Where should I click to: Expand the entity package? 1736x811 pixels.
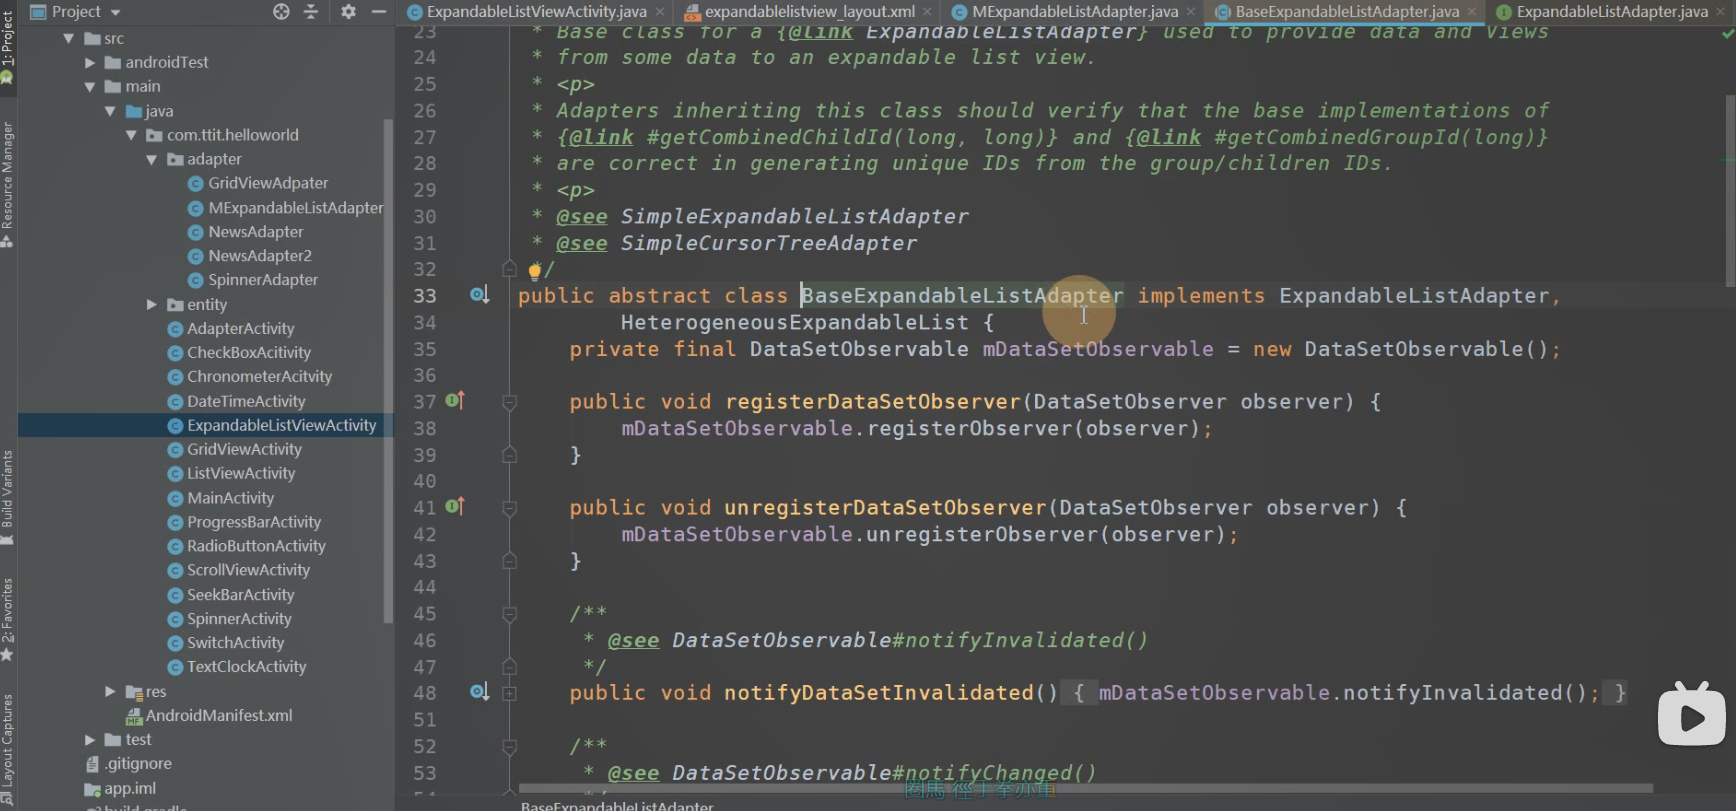tap(152, 304)
